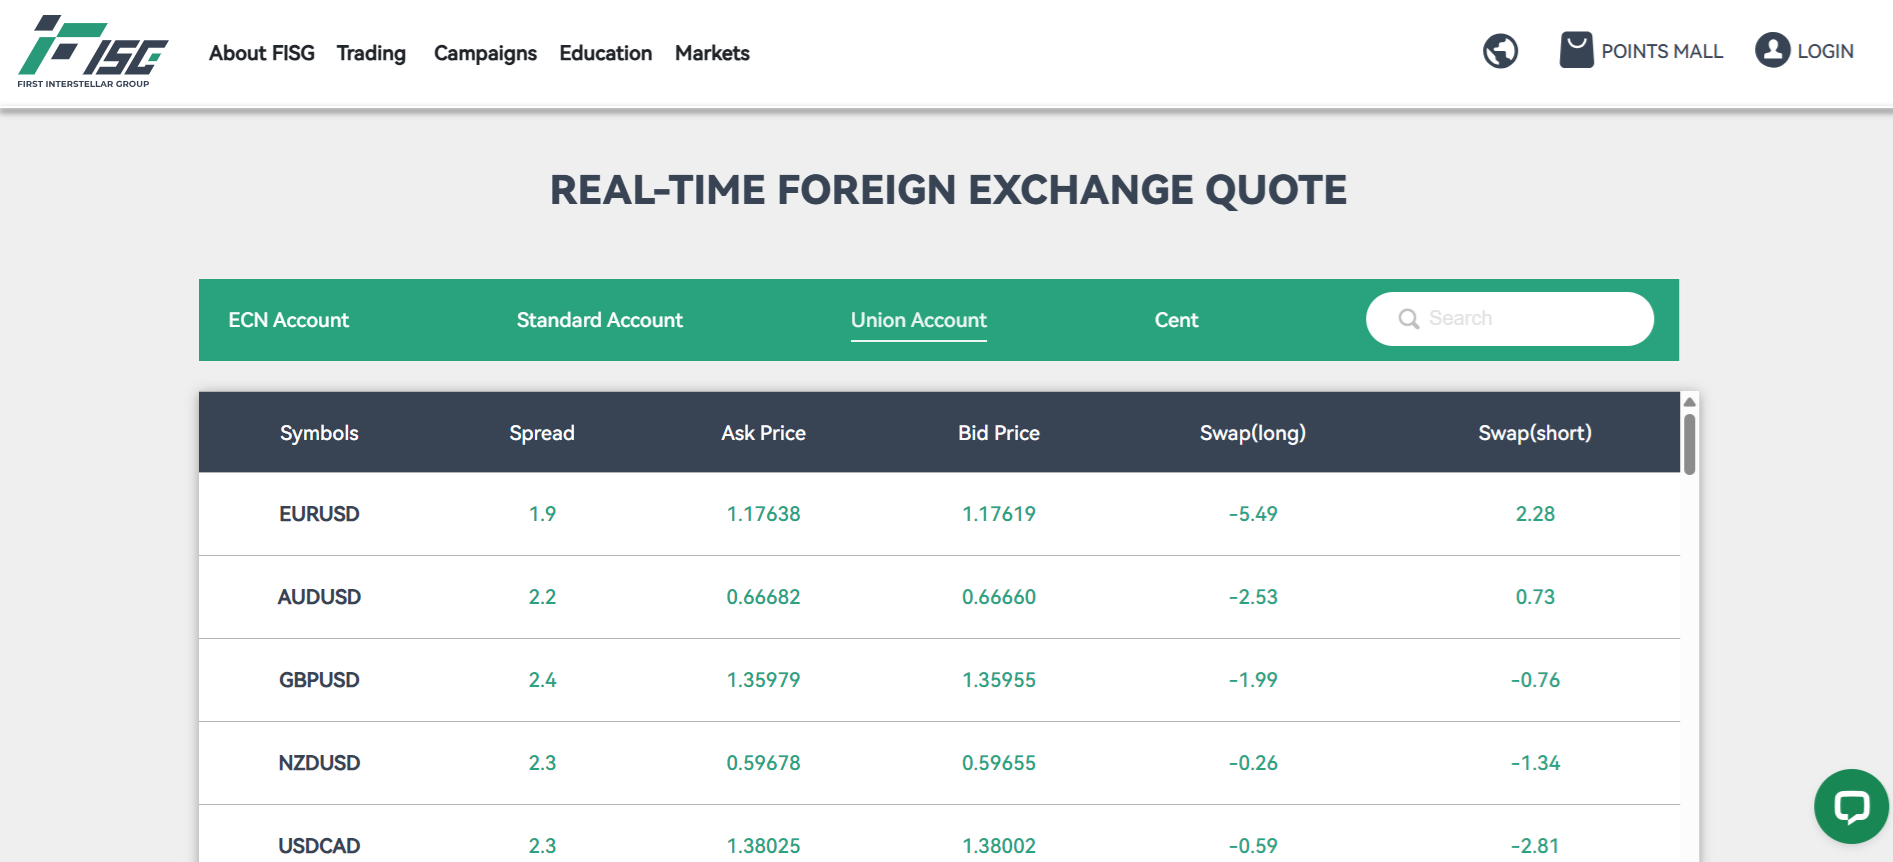This screenshot has height=862, width=1893.
Task: Click the login user avatar icon
Action: pyautogui.click(x=1772, y=50)
